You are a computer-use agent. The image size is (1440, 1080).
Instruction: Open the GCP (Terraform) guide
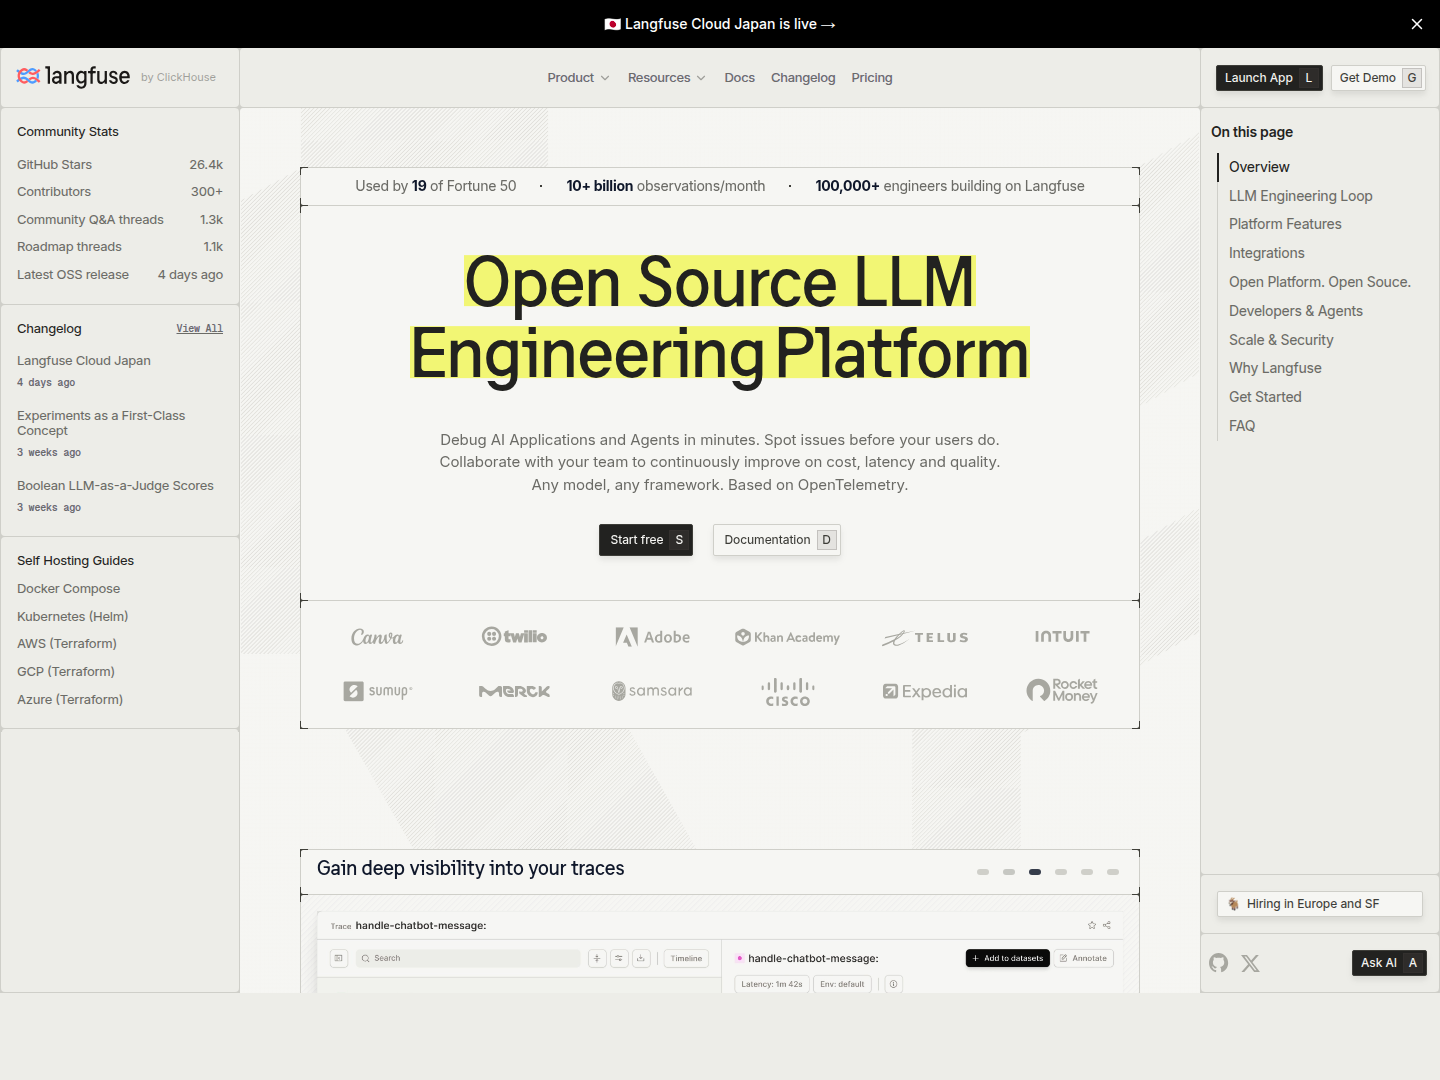click(66, 672)
